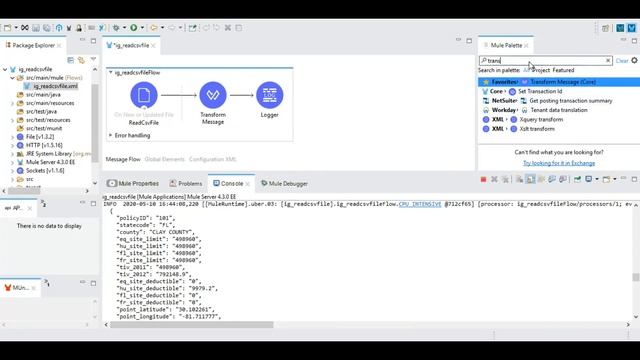
Task: Terminate the running app with the red stop icon
Action: [483, 179]
